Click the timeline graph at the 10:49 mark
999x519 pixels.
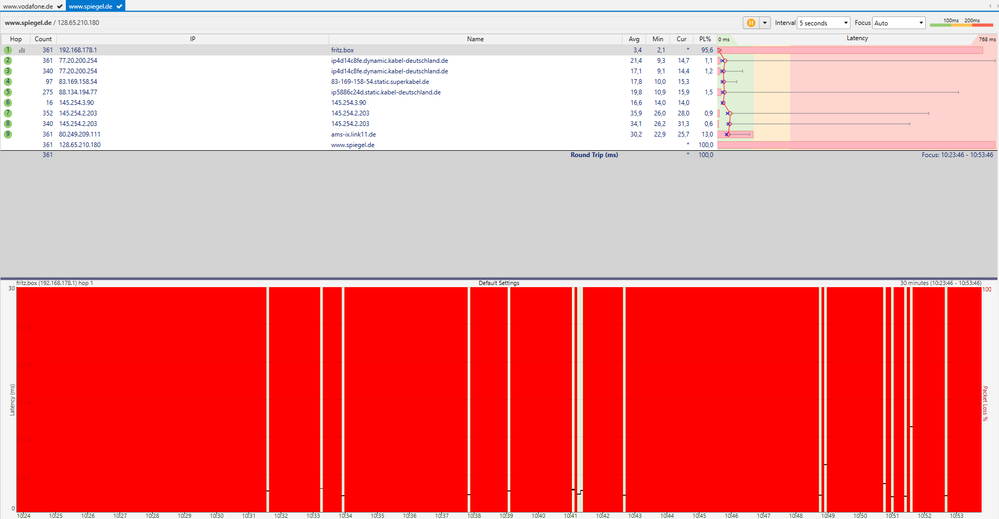pos(828,399)
